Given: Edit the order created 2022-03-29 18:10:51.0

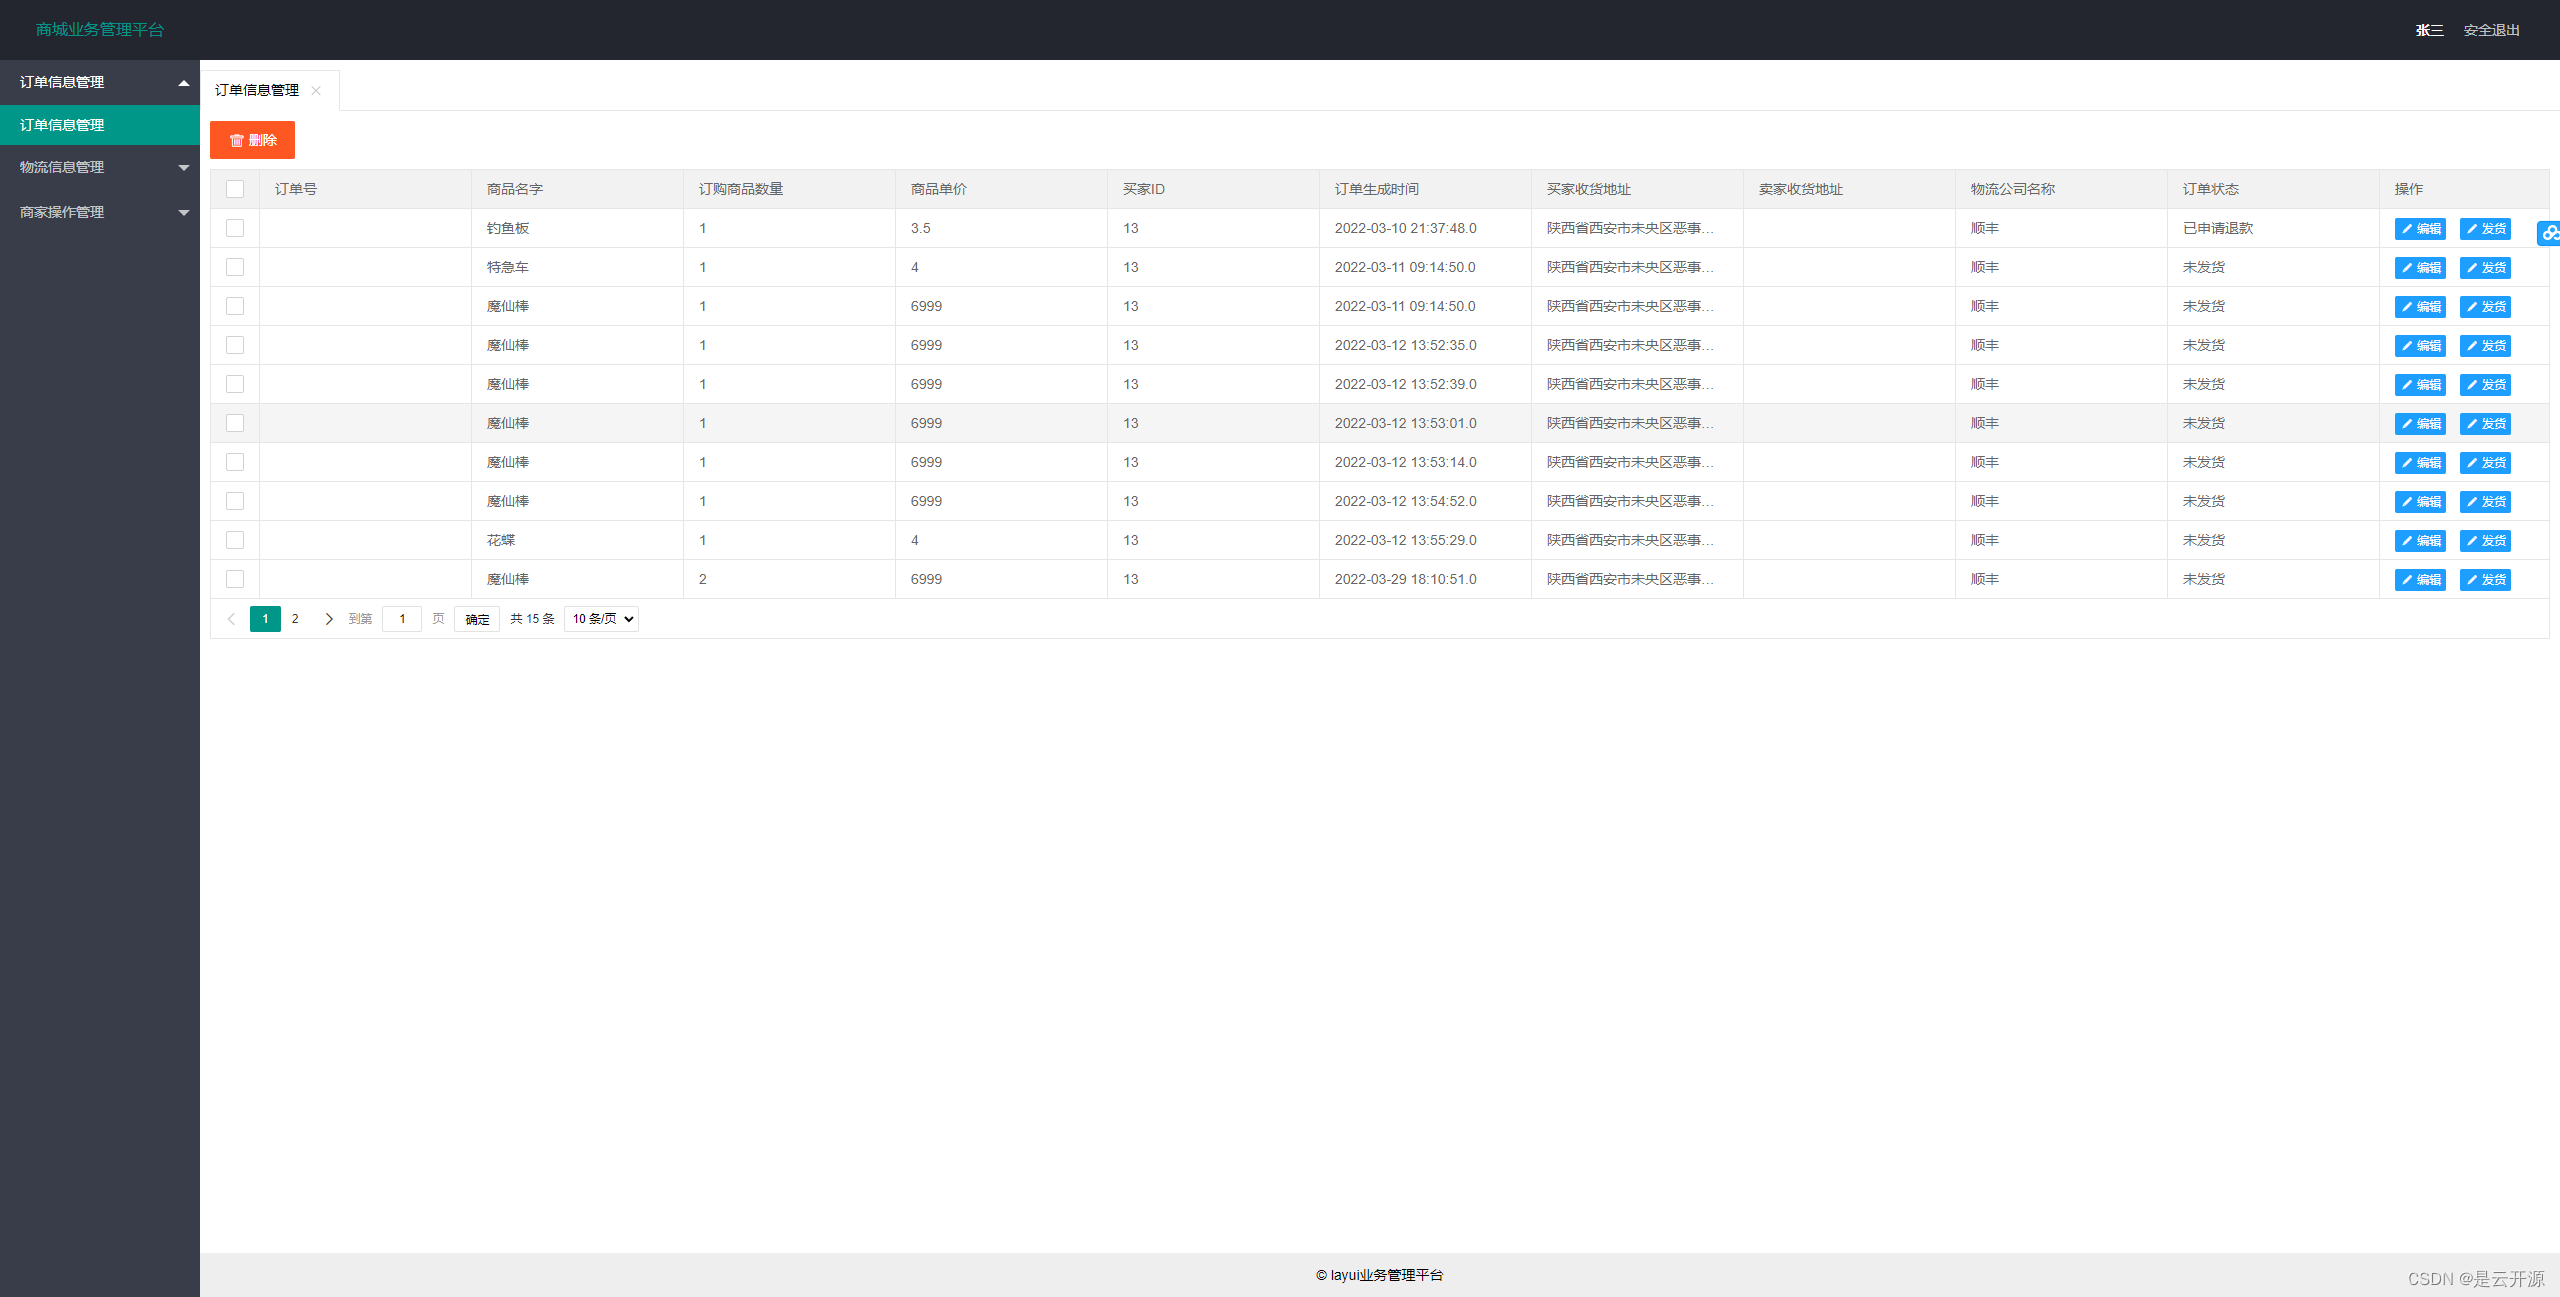Looking at the screenshot, I should coord(2420,580).
